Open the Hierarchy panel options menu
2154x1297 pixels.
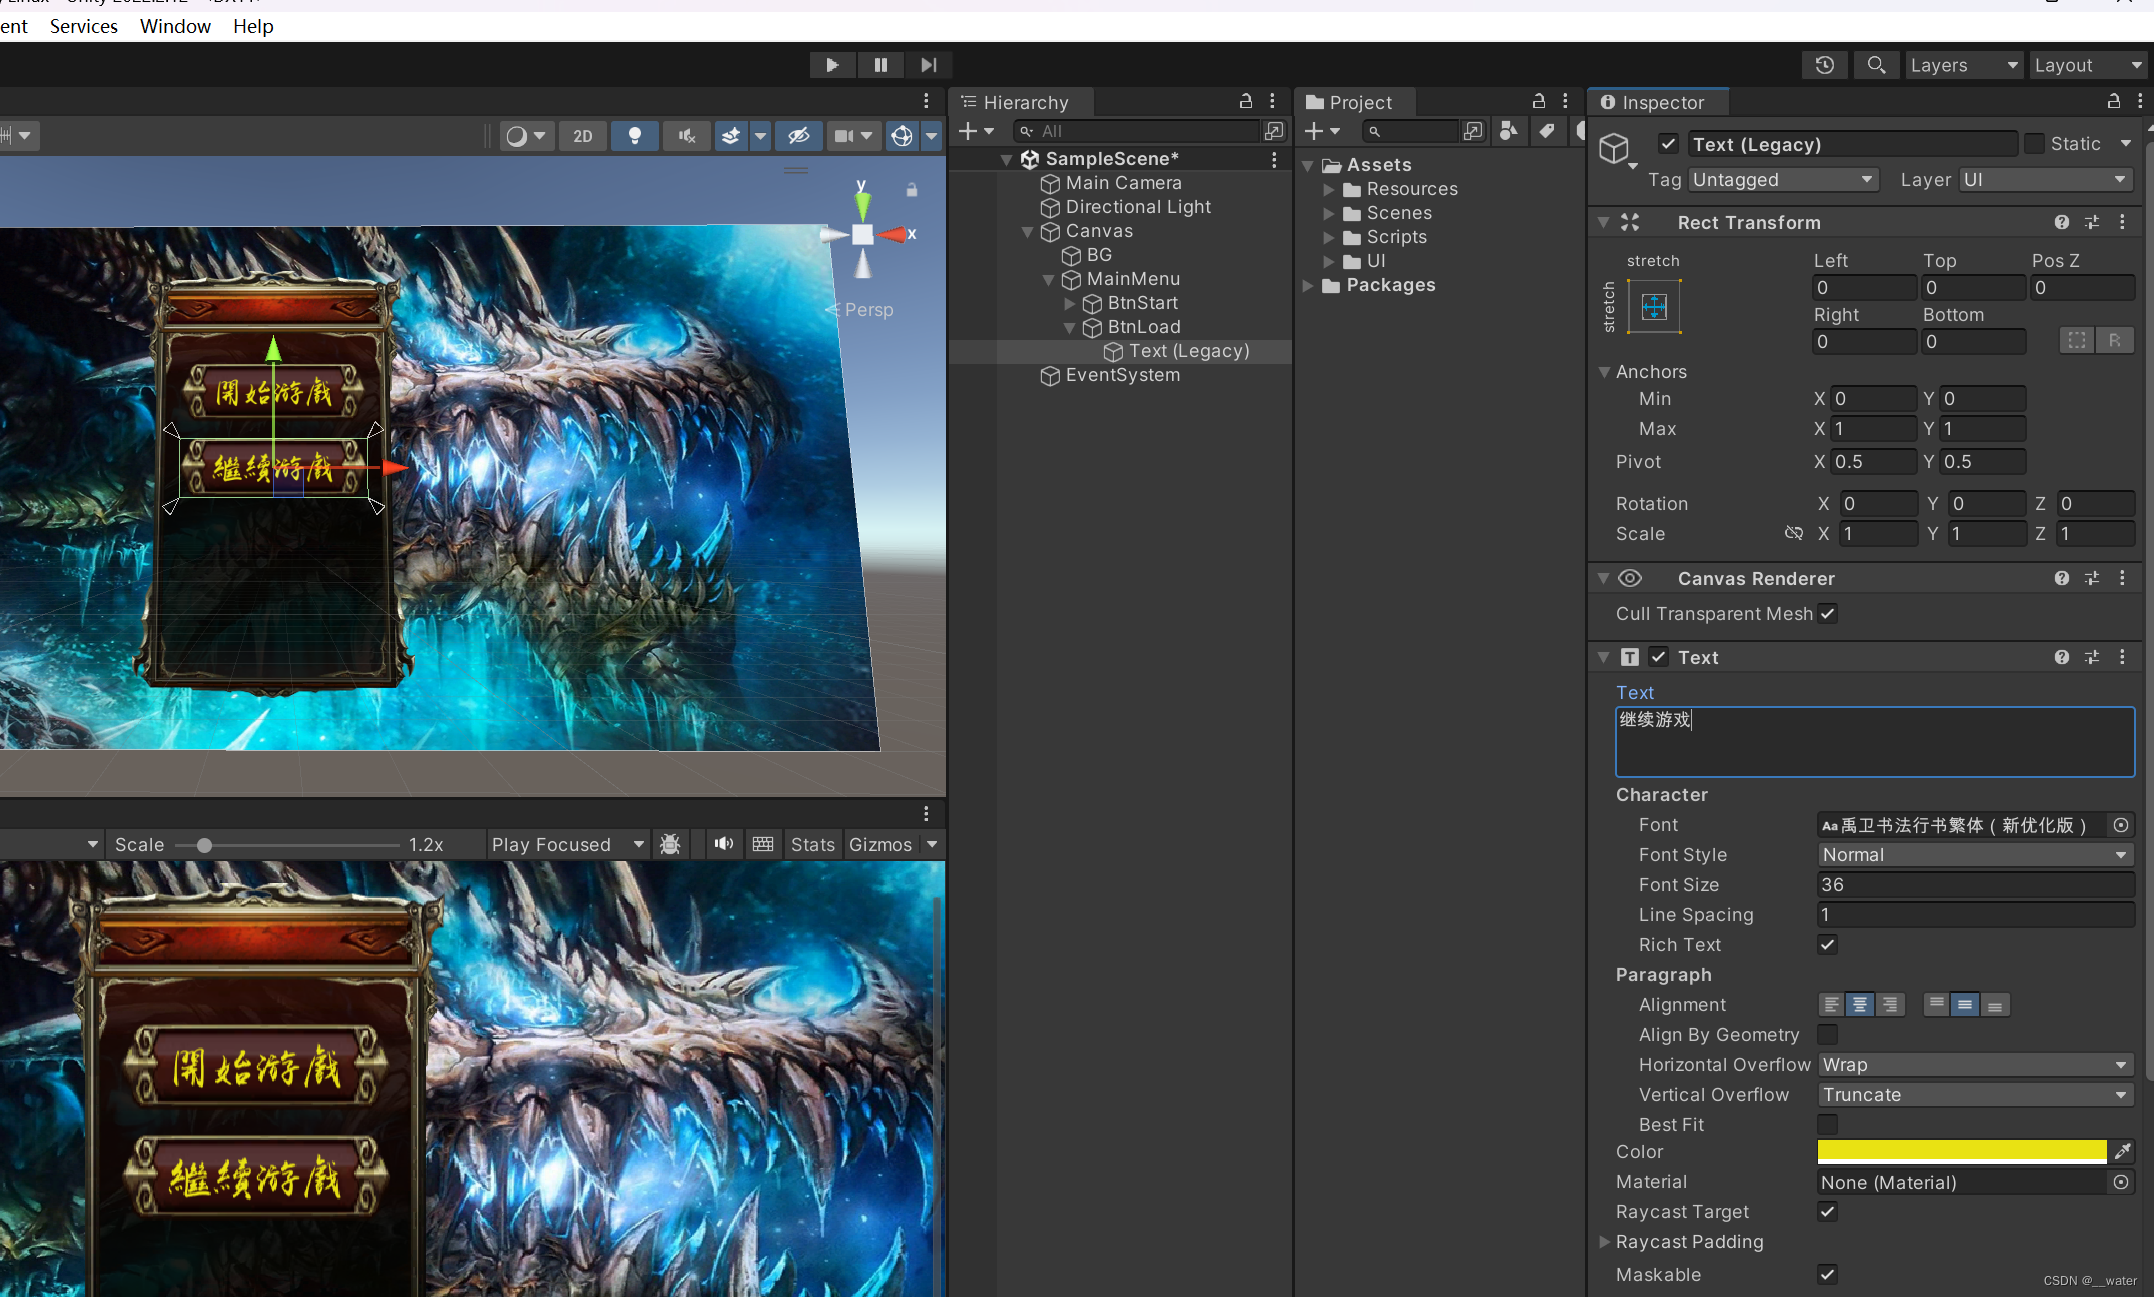(1272, 101)
